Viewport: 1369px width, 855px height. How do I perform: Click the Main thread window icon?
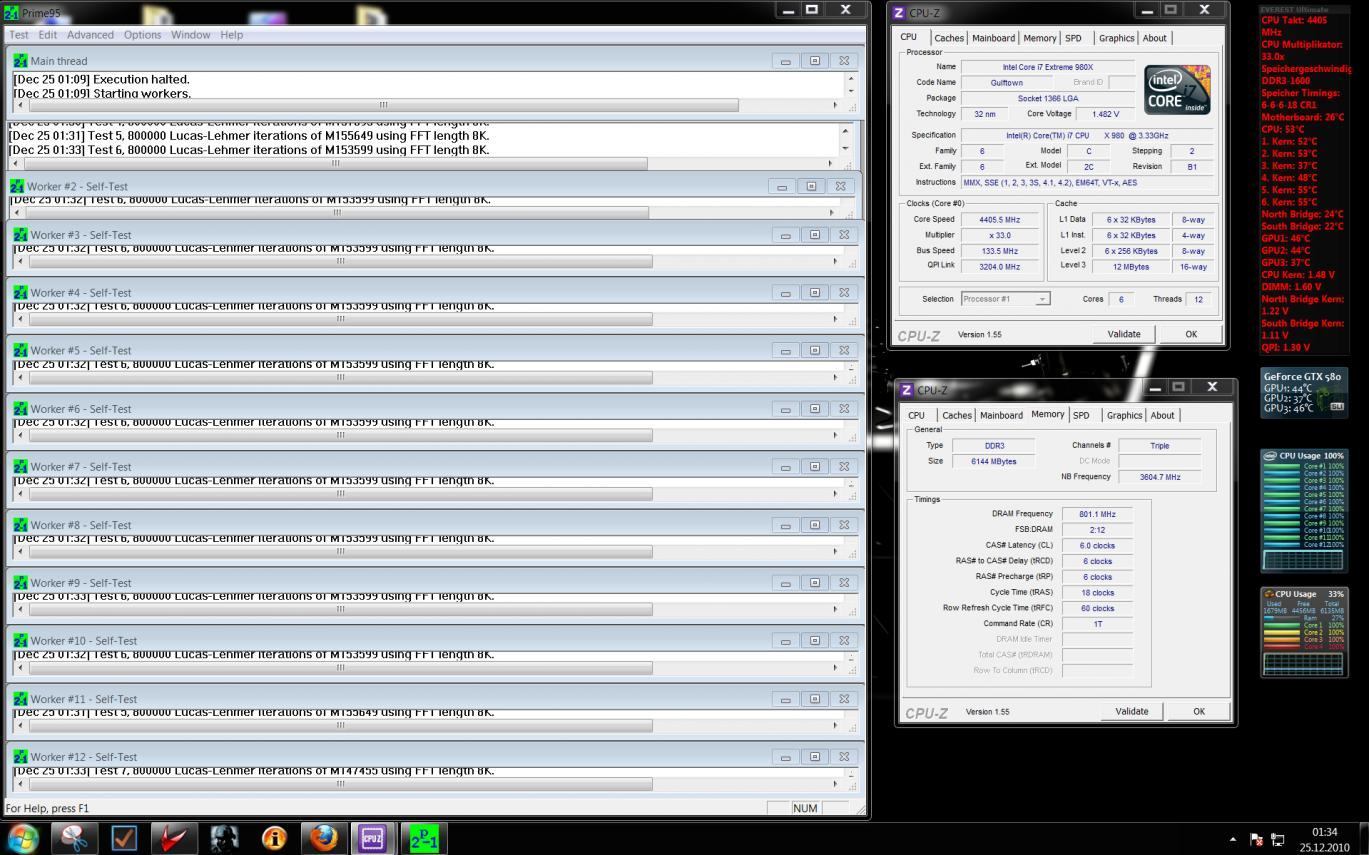[20, 61]
